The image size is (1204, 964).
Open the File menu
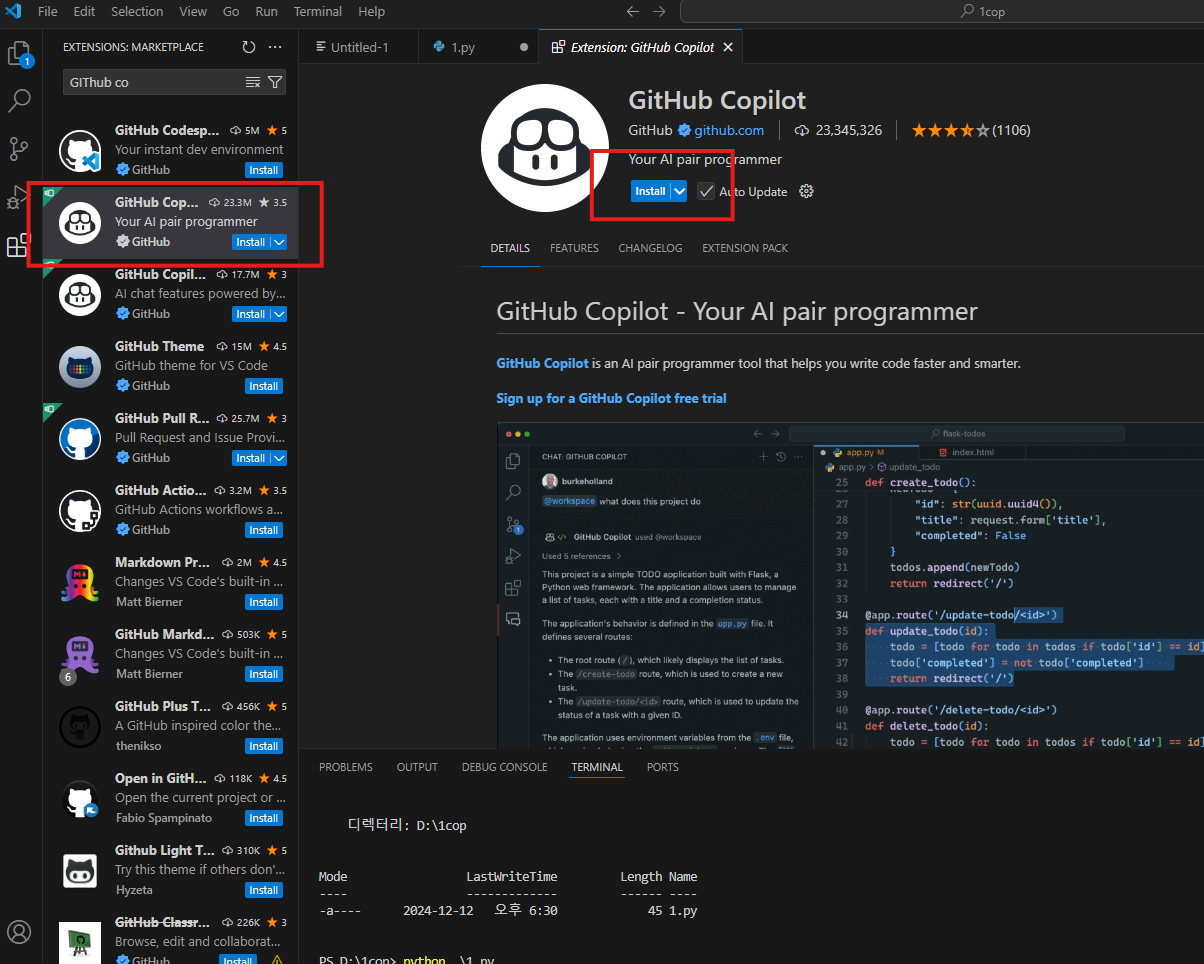coord(47,12)
